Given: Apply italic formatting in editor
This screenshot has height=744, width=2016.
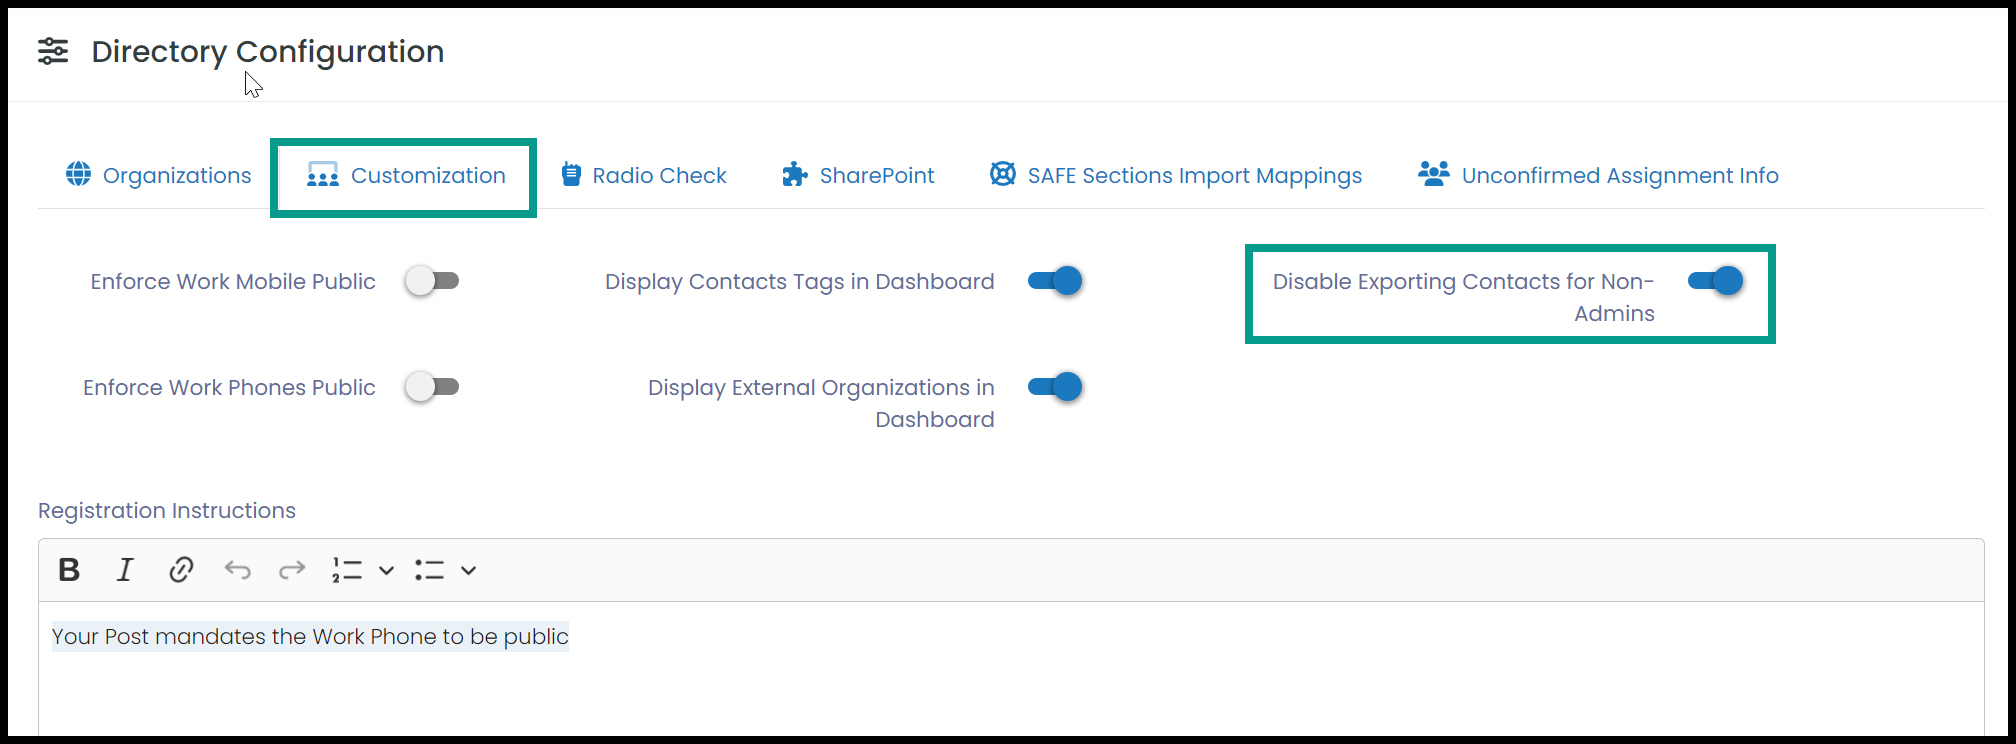Looking at the screenshot, I should click(x=125, y=570).
